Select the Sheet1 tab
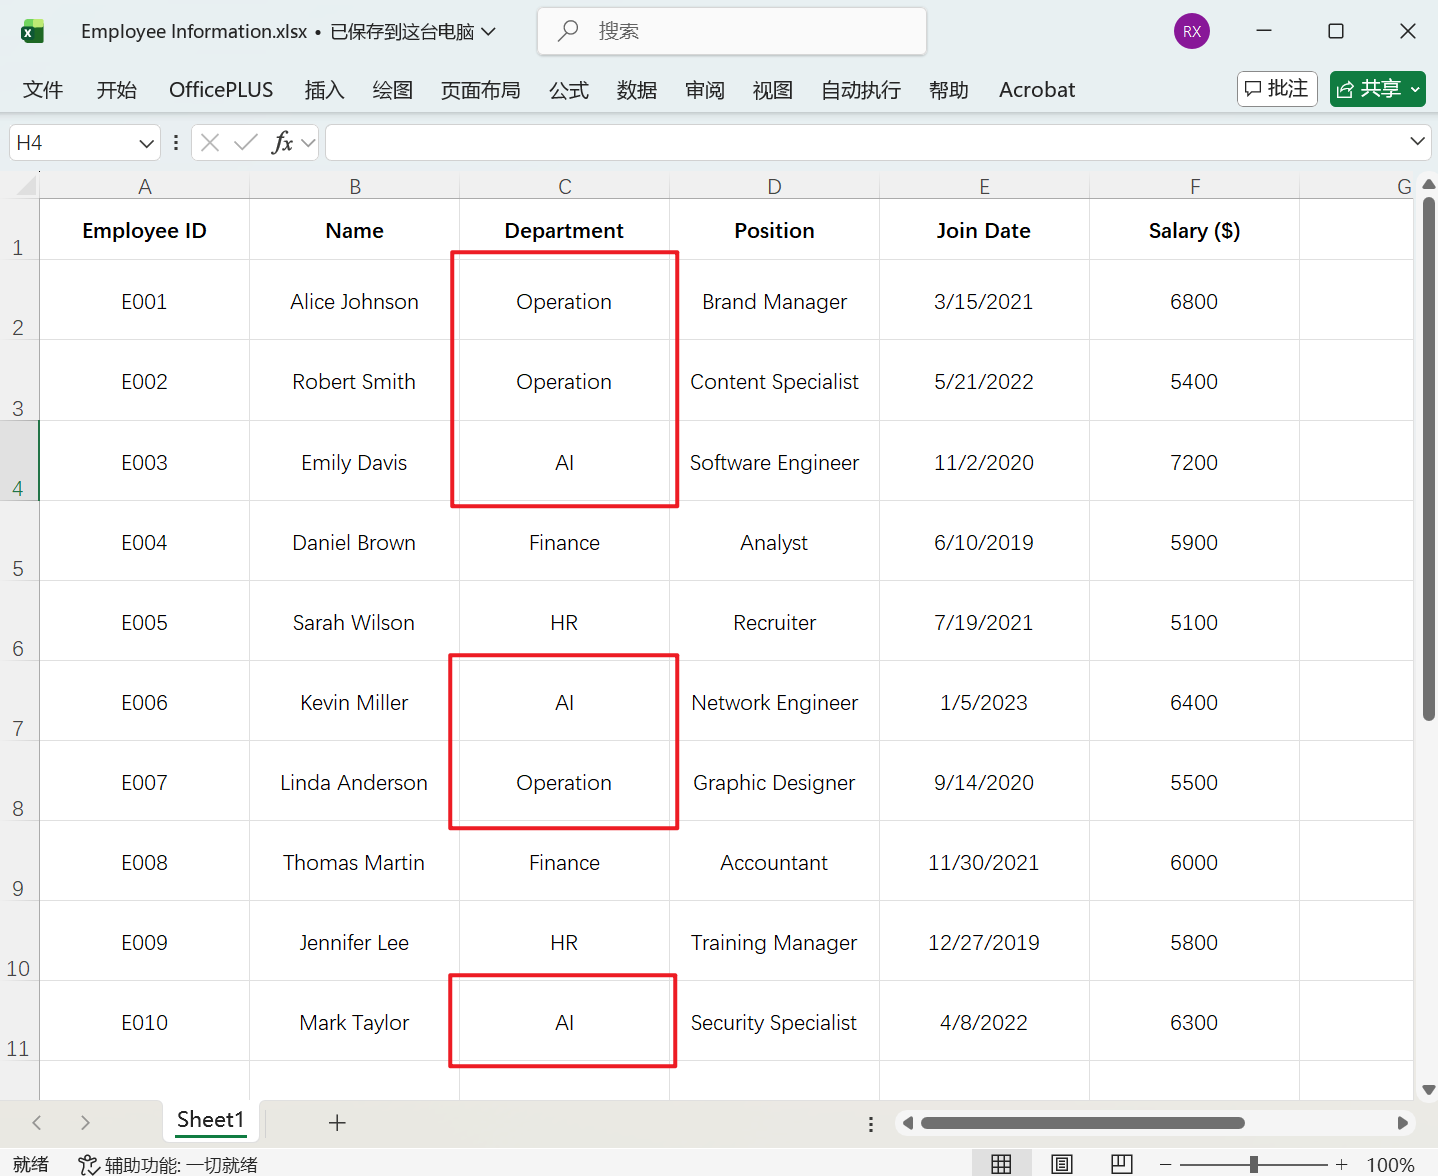 click(x=210, y=1120)
